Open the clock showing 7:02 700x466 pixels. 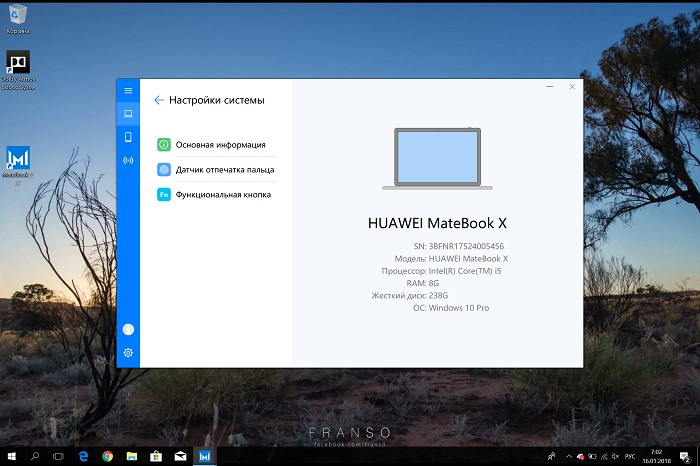[x=656, y=456]
